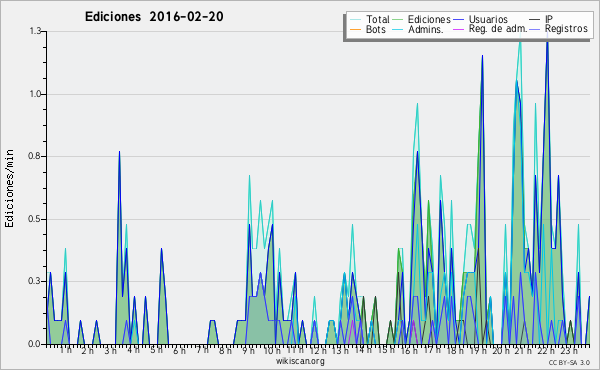Click the '19 h' x-axis label
Viewport: 600px width, 370px height.
(478, 351)
